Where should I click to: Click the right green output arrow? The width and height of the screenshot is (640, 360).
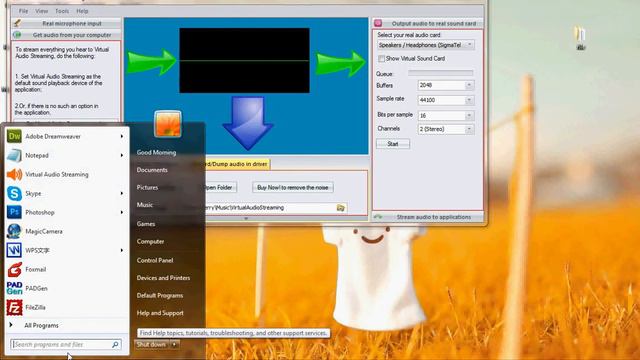pos(340,62)
